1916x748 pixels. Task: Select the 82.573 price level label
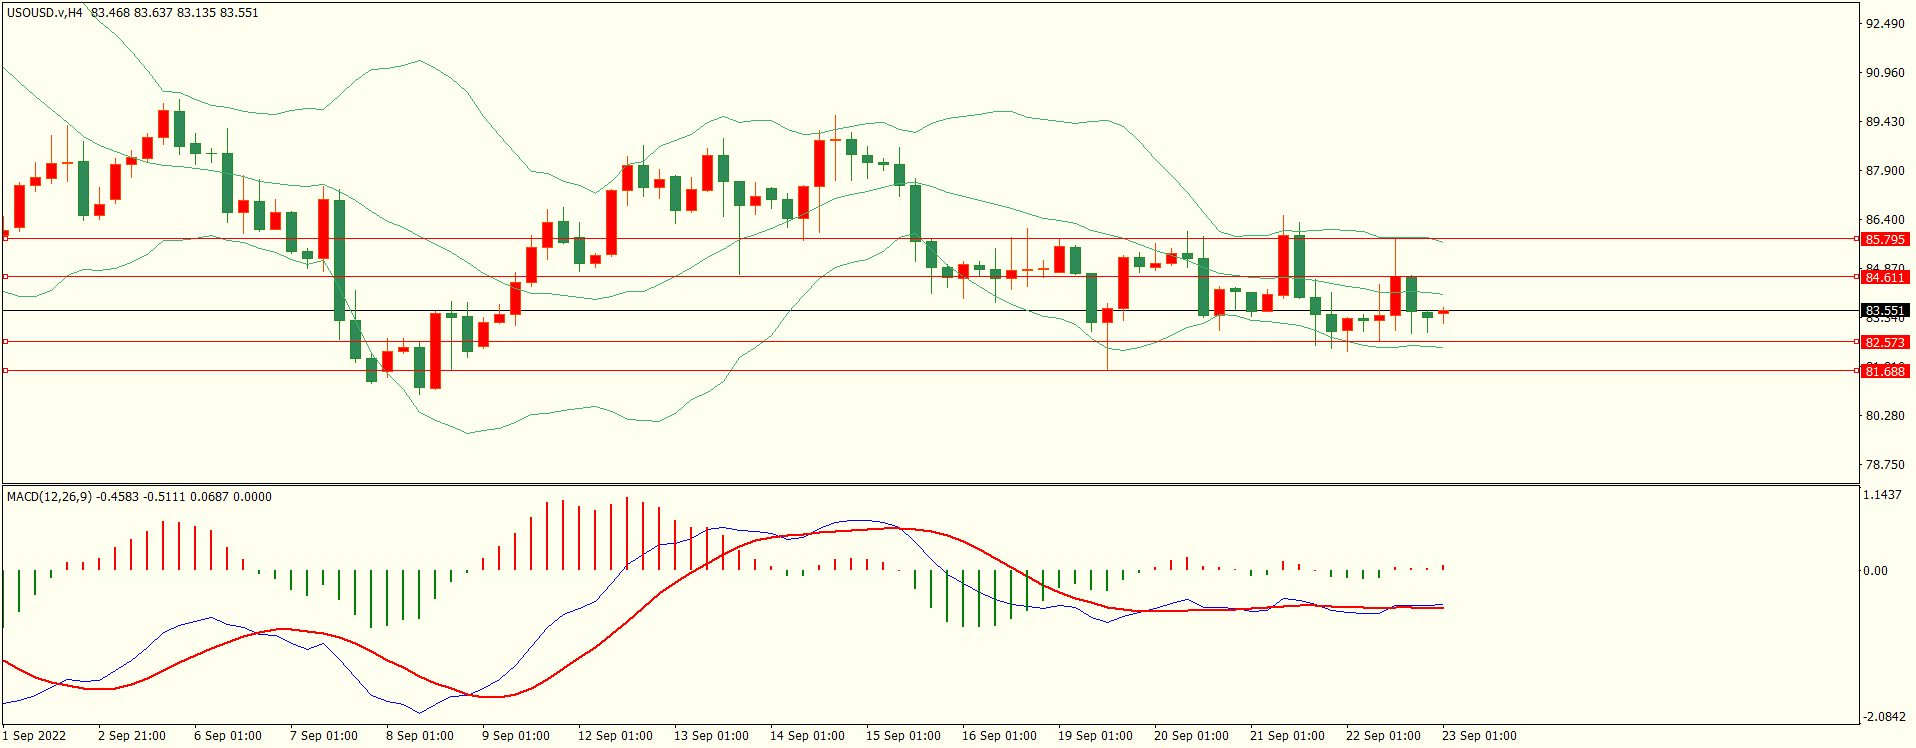tap(1885, 342)
